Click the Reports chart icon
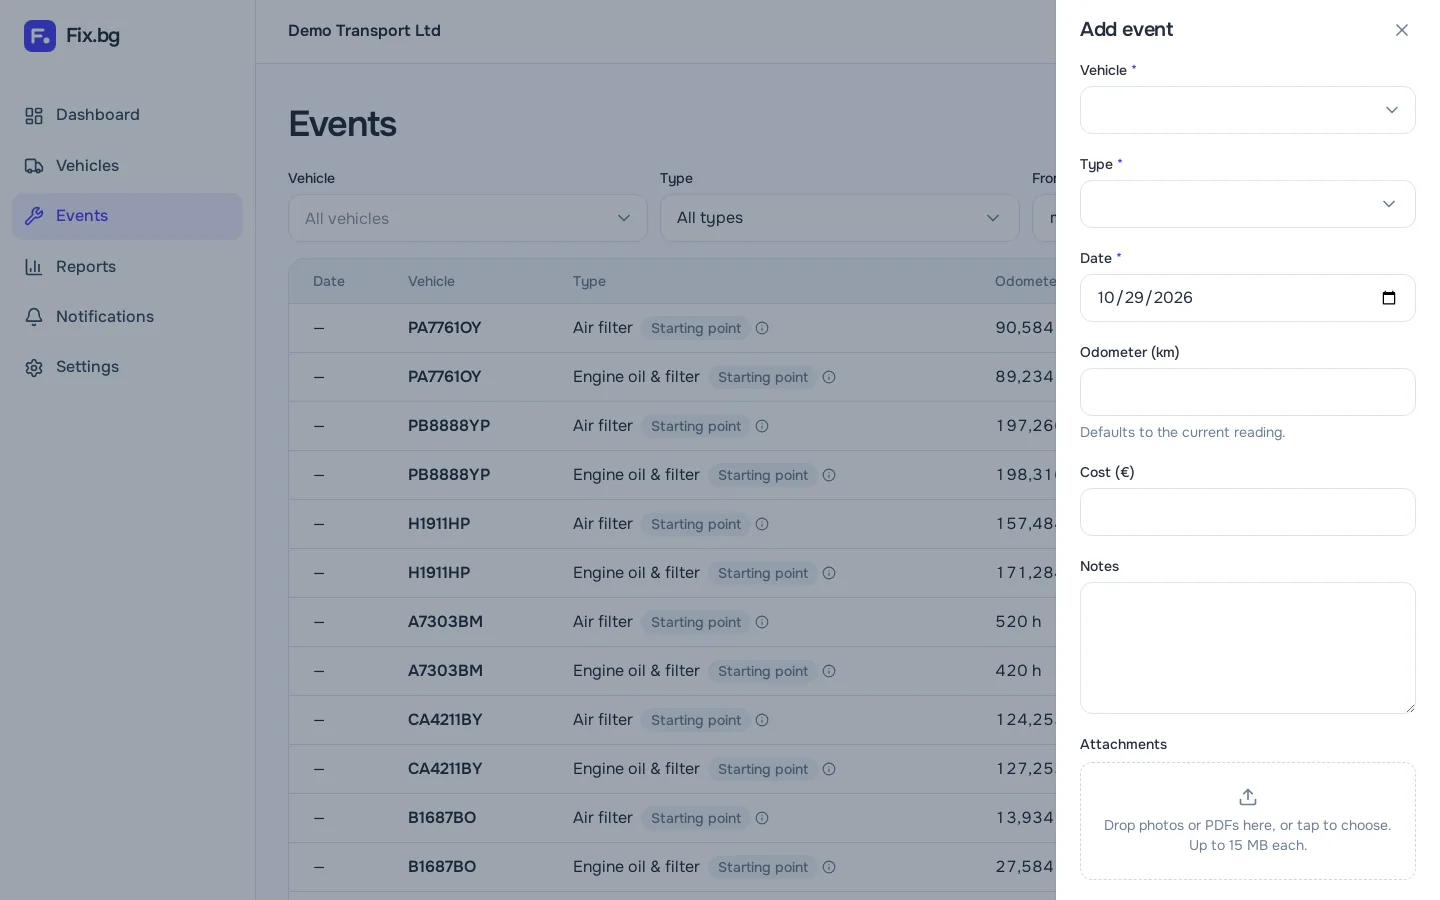The width and height of the screenshot is (1440, 900). pyautogui.click(x=34, y=267)
